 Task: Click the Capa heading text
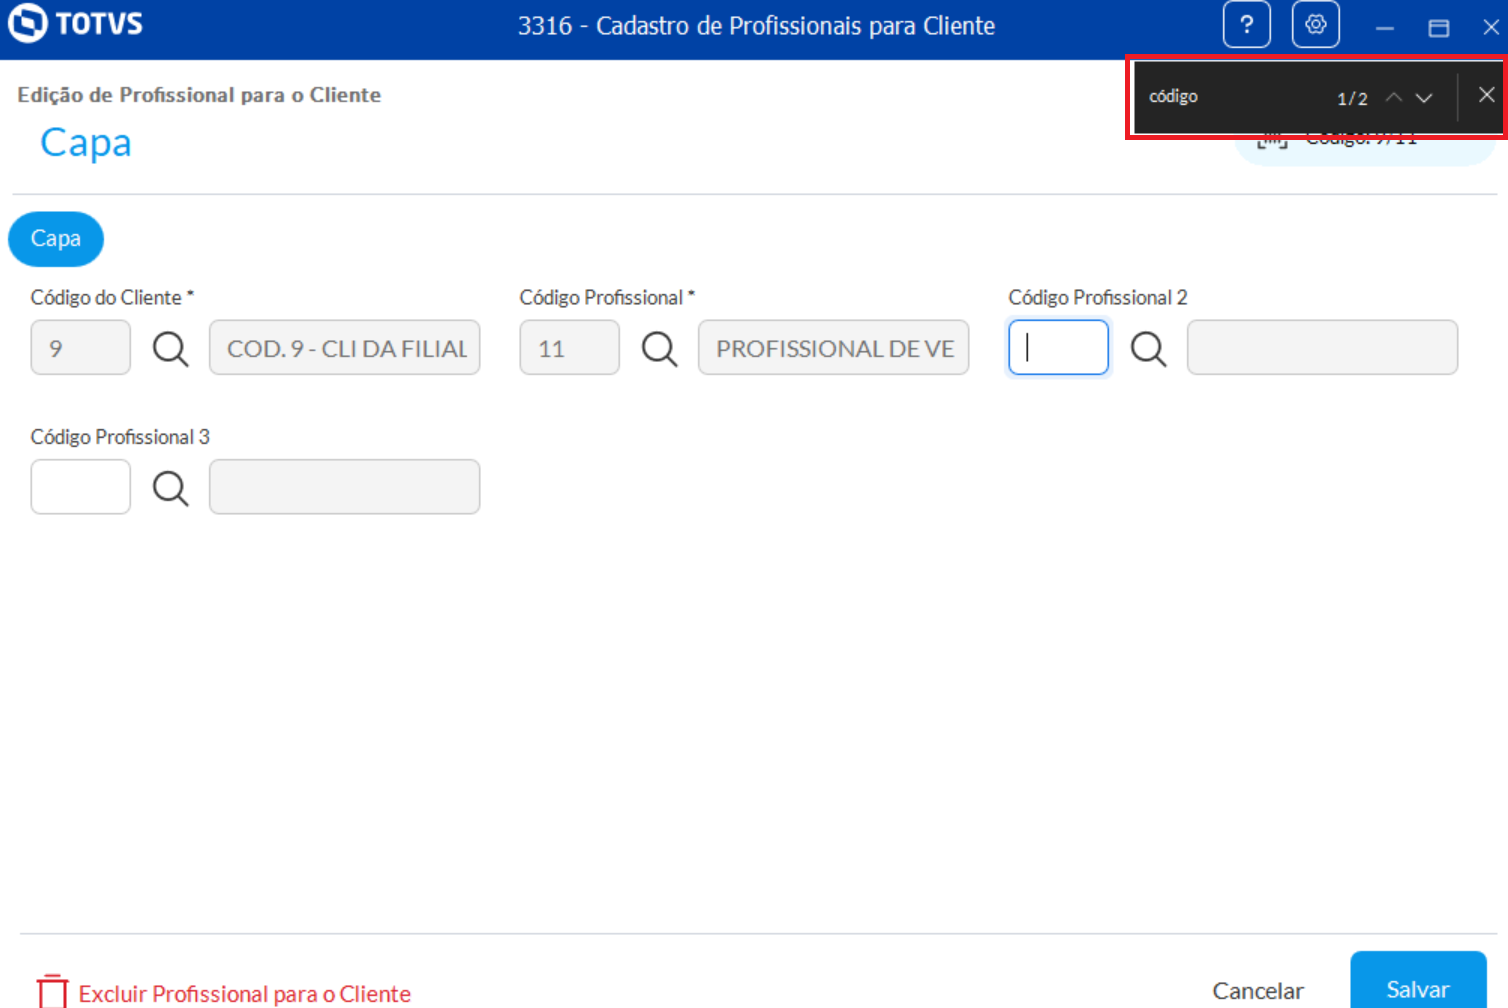point(86,143)
